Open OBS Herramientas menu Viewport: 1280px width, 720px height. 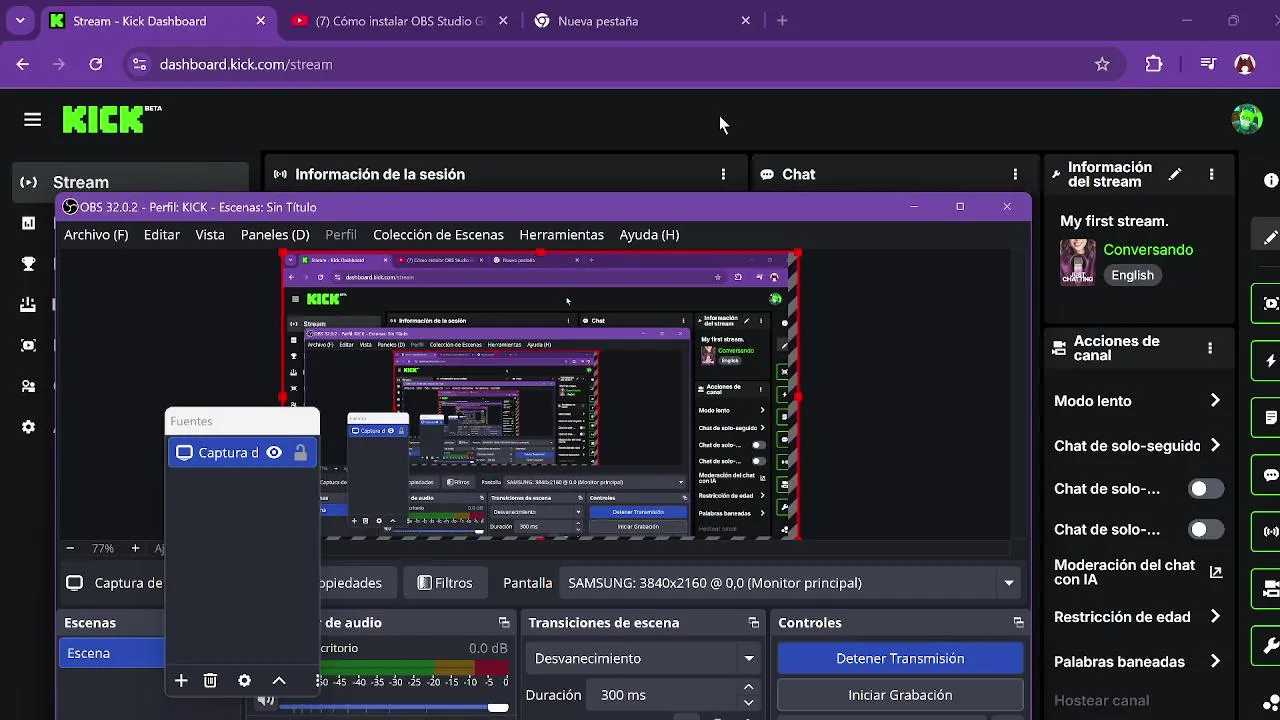click(562, 235)
